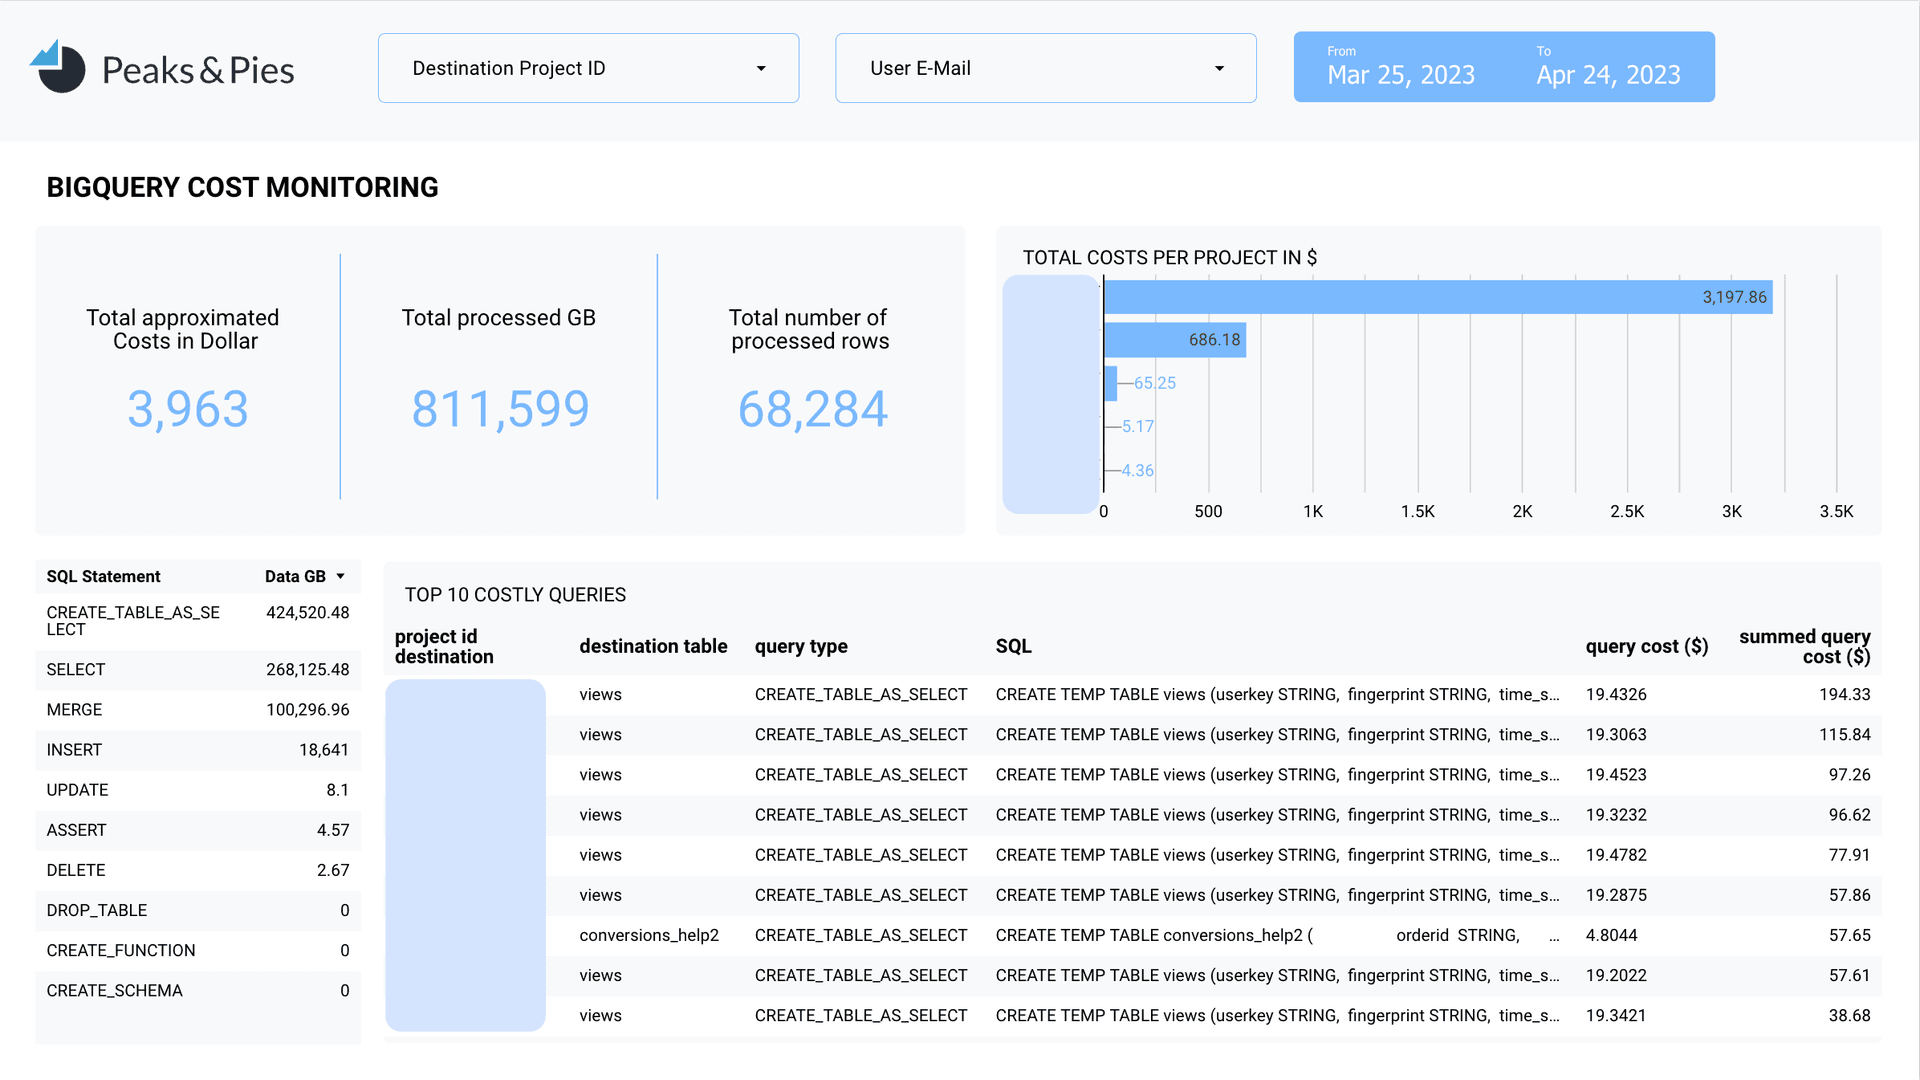
Task: Click the To date Apr 24, 2023
Action: pos(1608,75)
